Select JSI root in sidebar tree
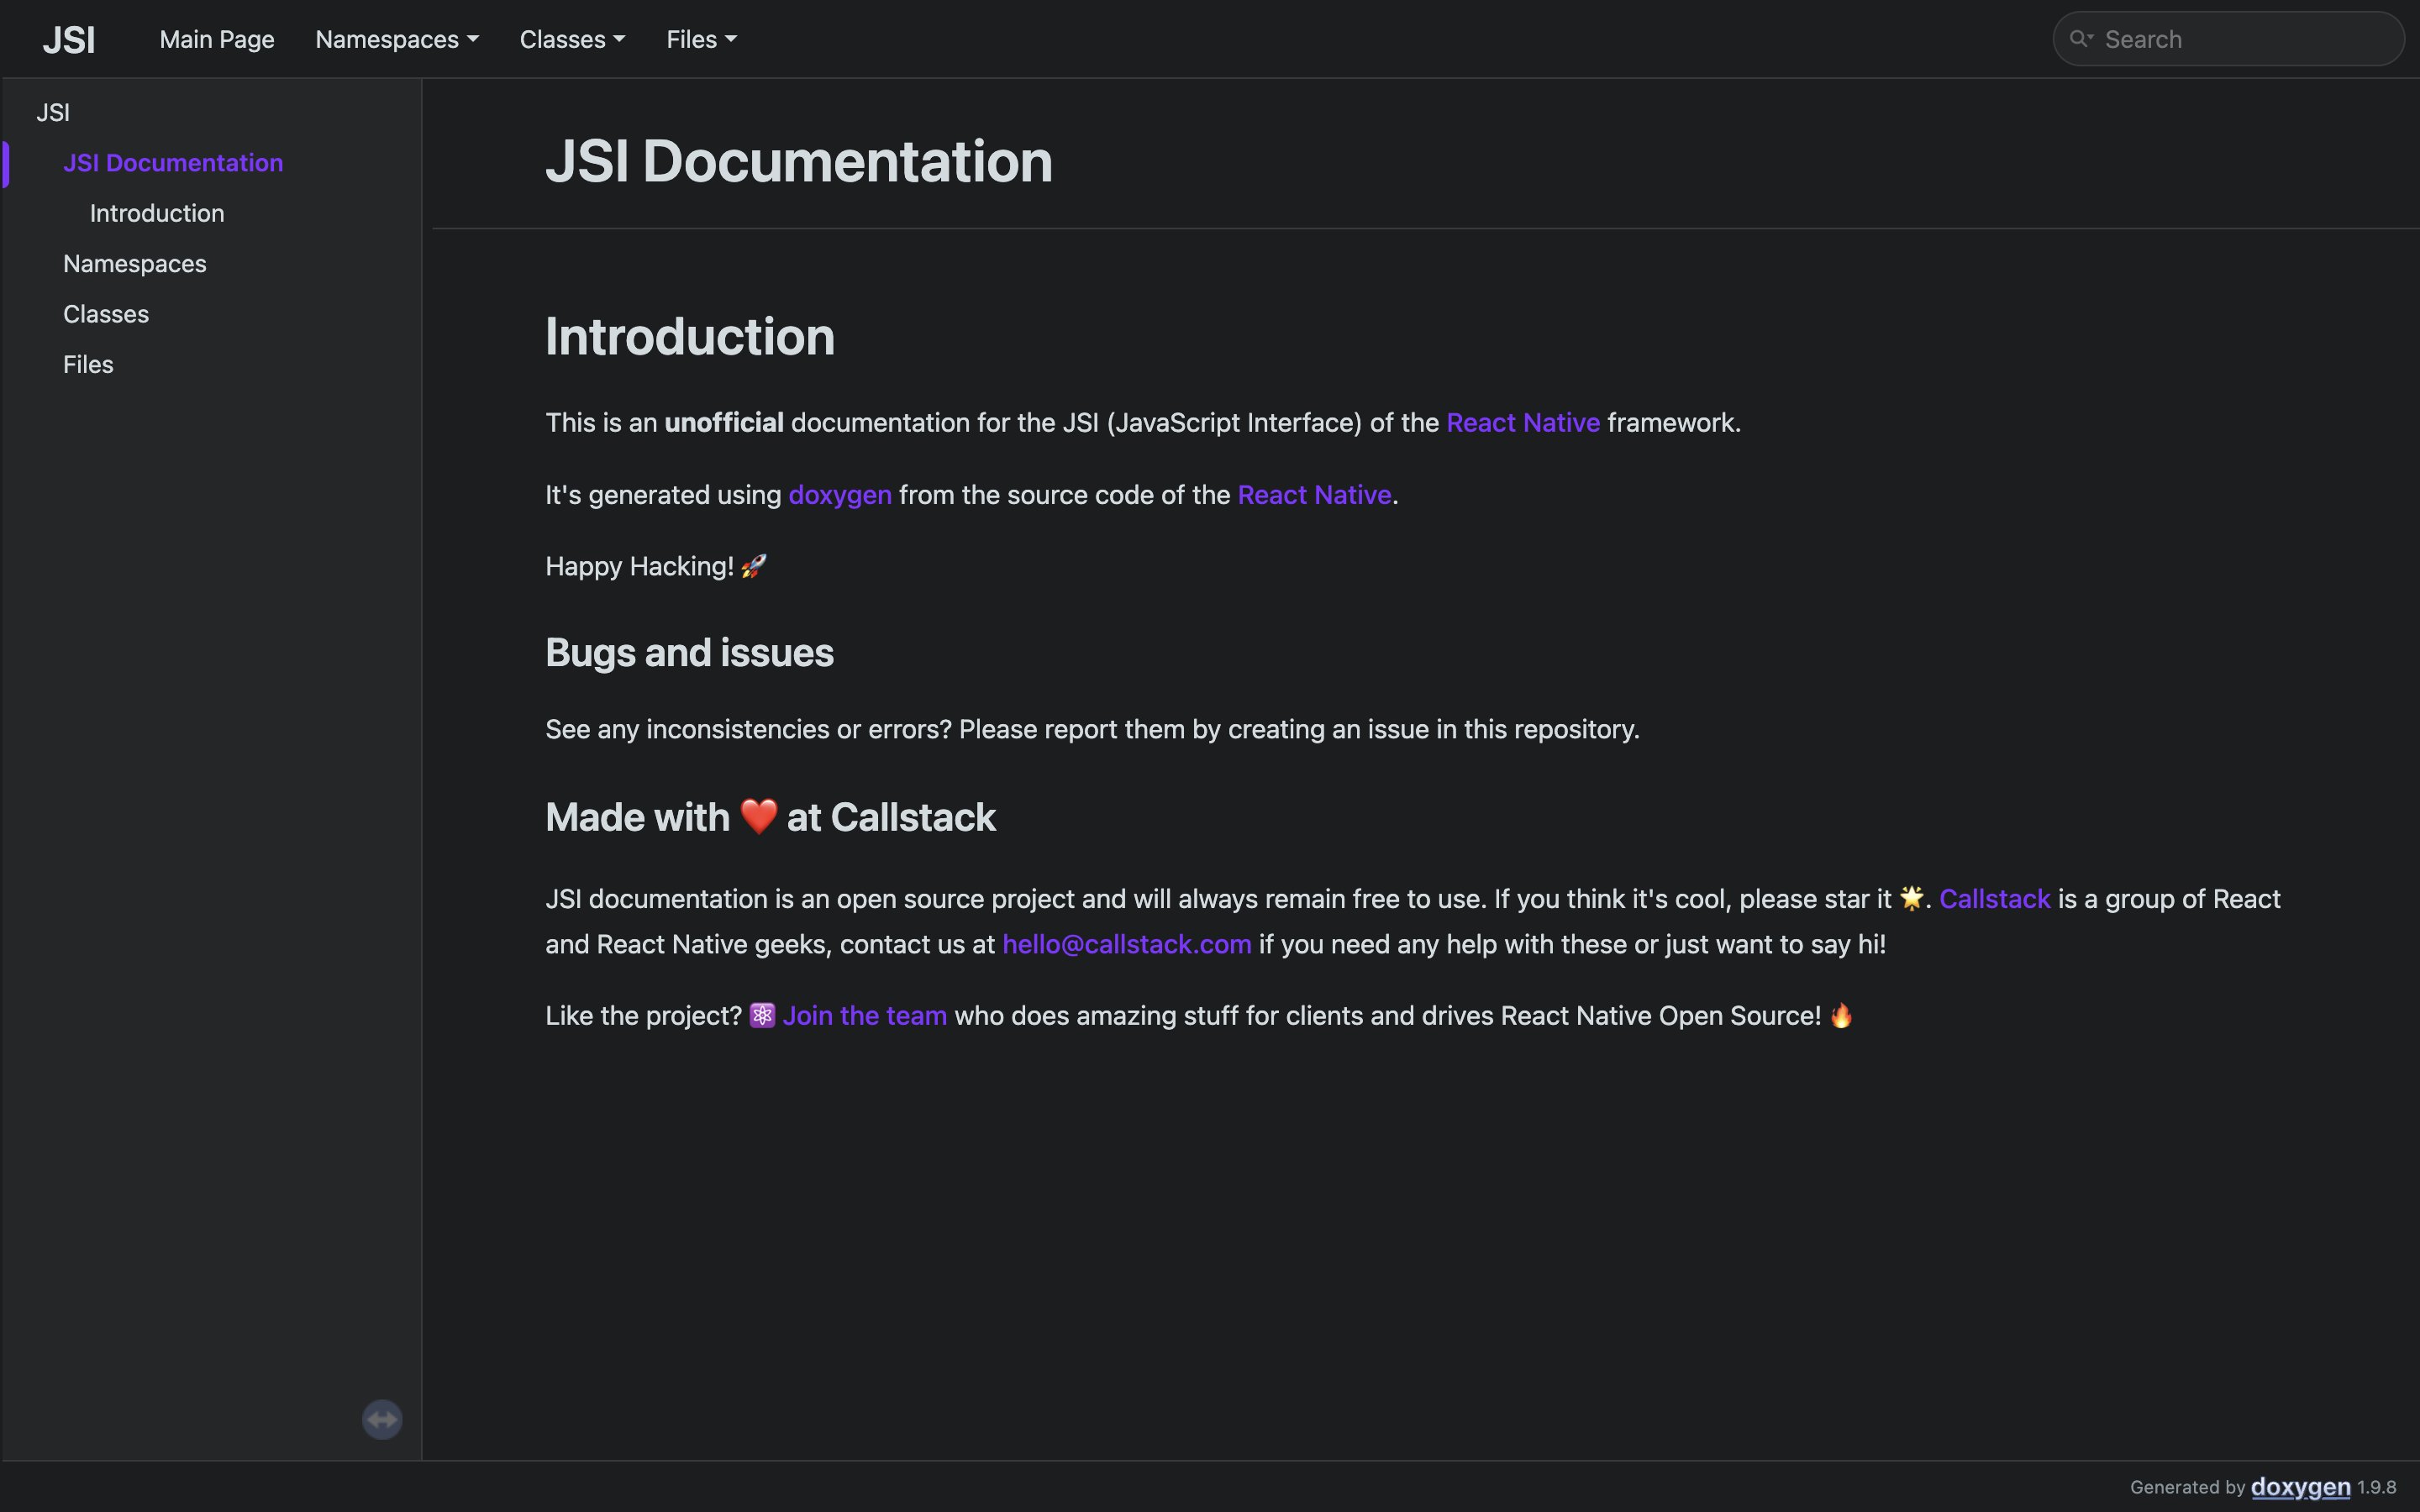Screen dimensions: 2420x1512 click(x=53, y=113)
